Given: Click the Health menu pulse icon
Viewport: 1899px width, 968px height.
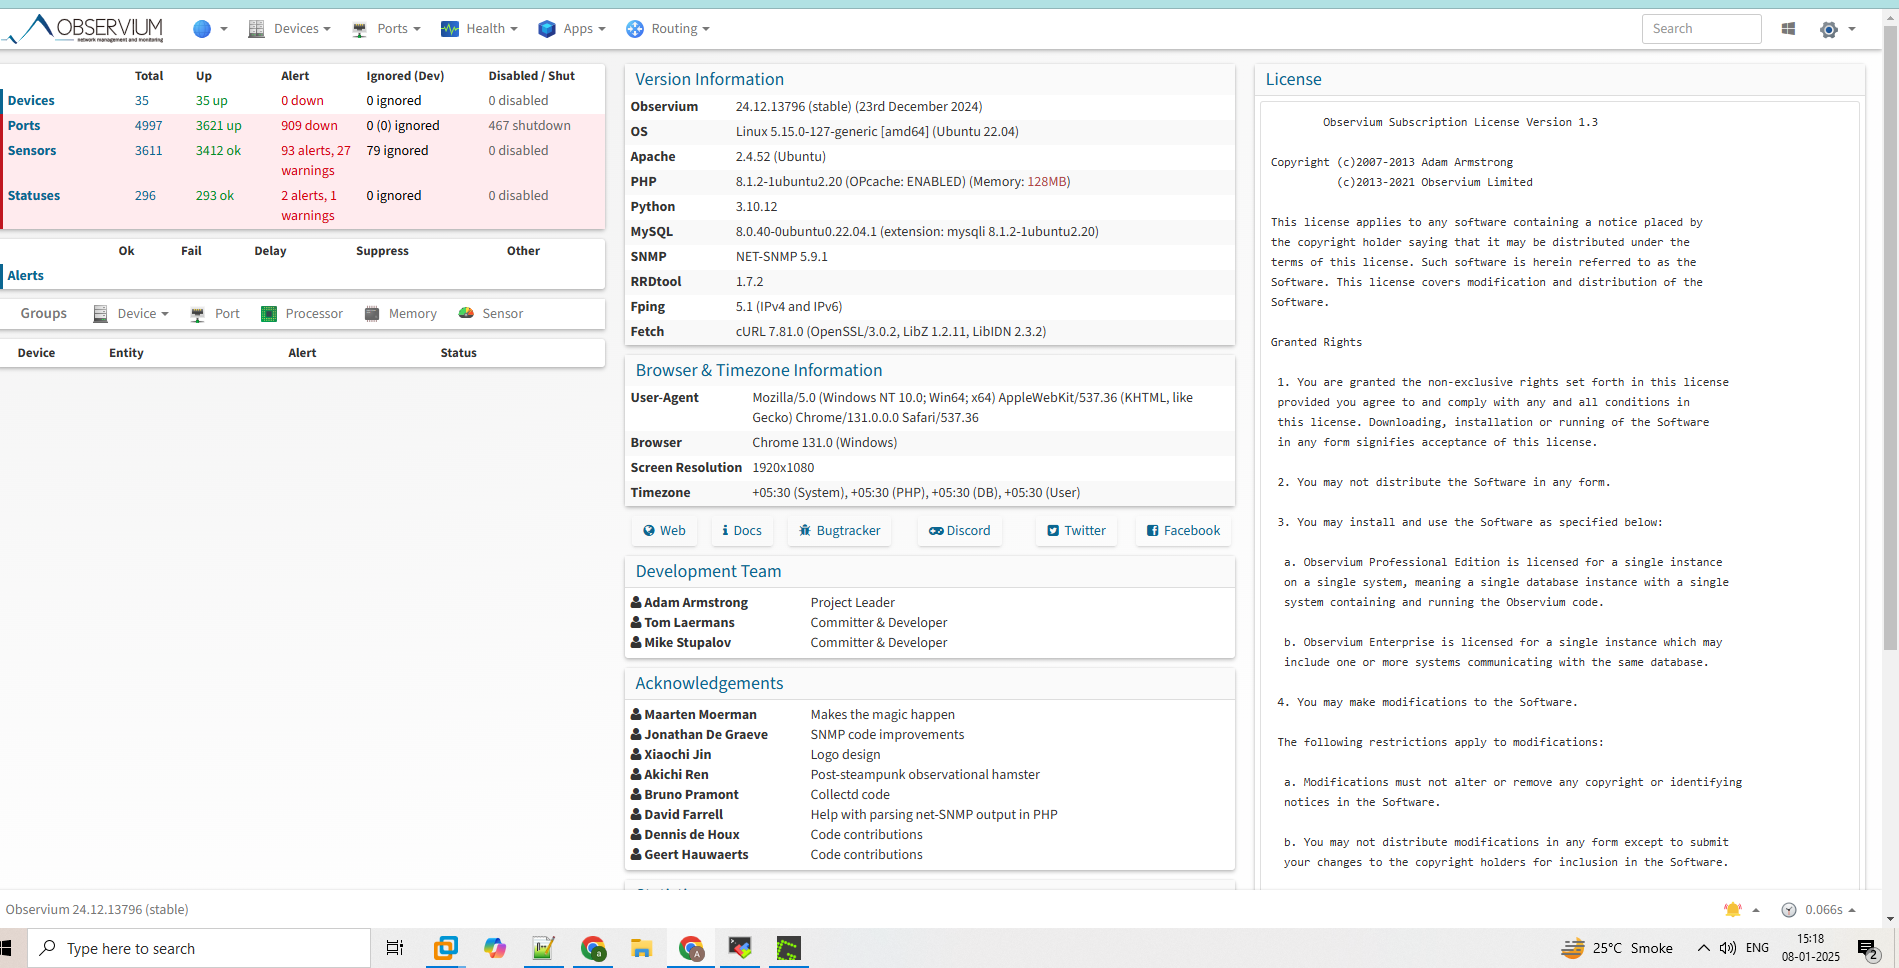Looking at the screenshot, I should point(450,29).
